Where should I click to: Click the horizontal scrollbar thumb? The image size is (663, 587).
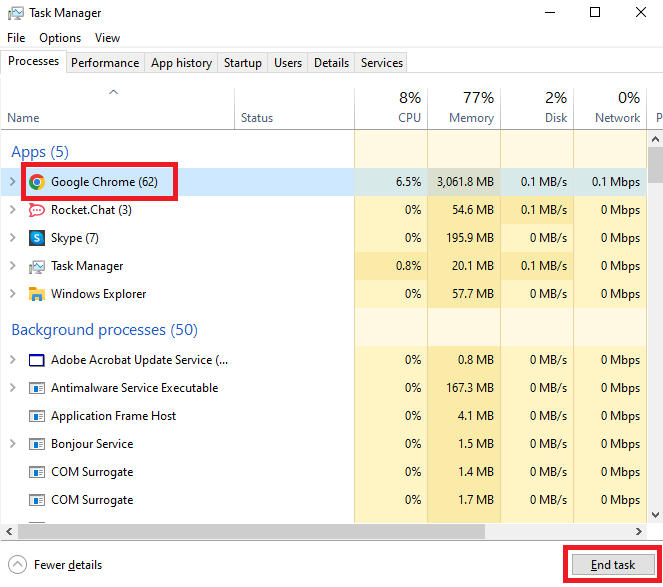coord(251,531)
